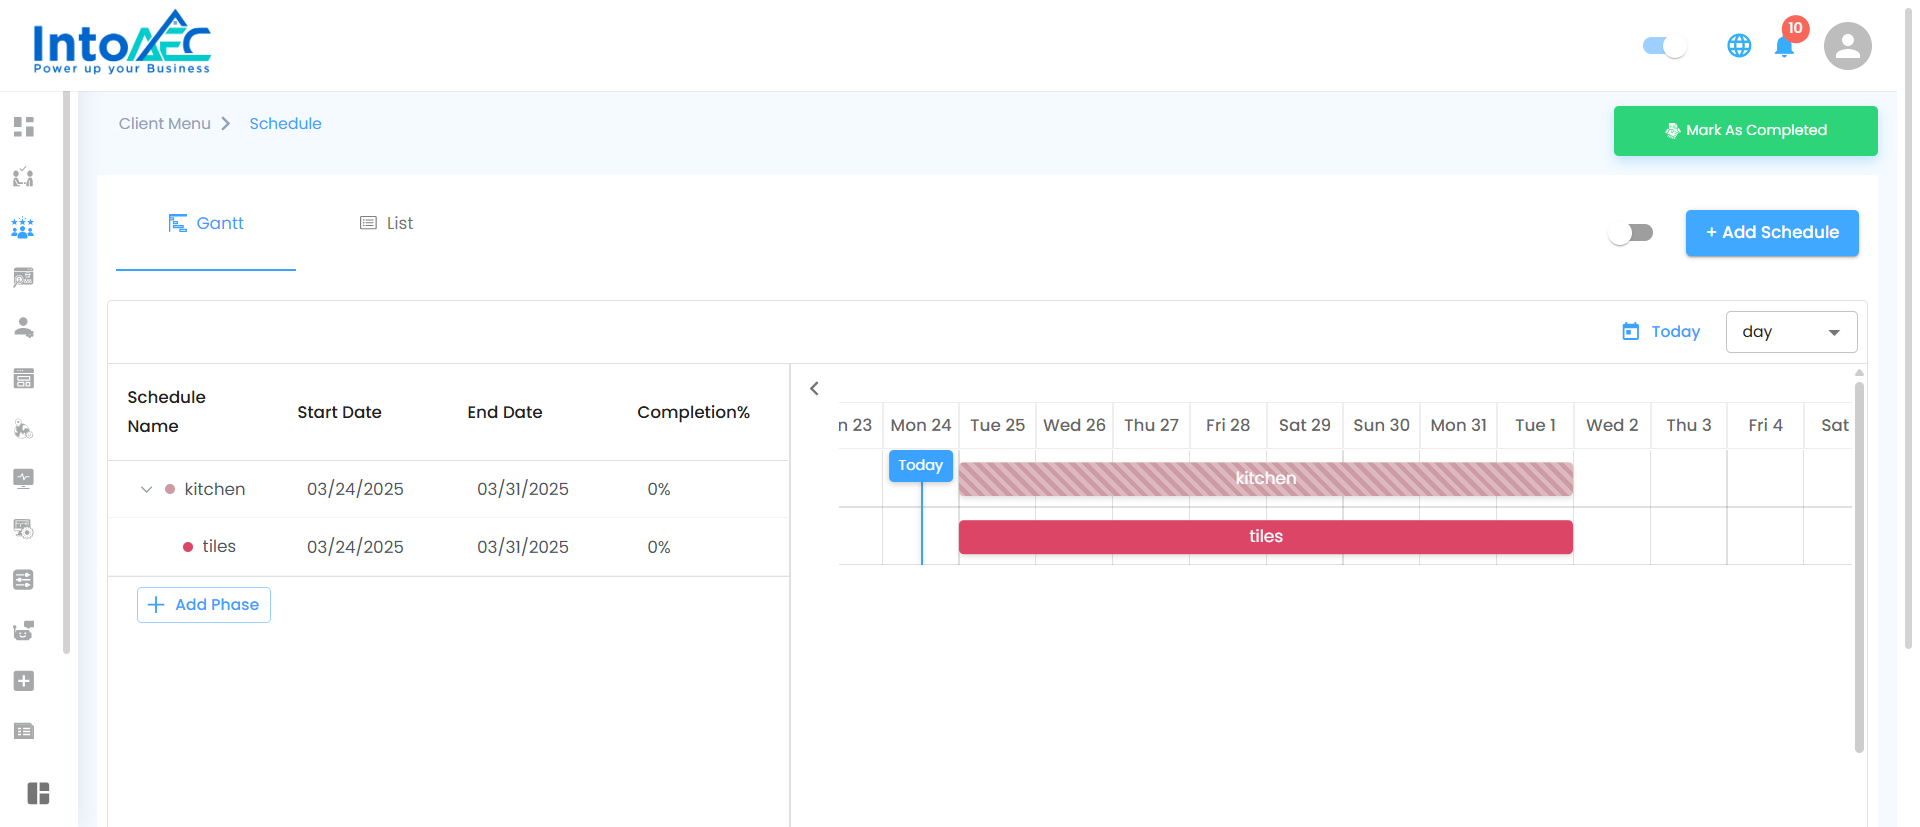Click the Start Date column header

[339, 412]
